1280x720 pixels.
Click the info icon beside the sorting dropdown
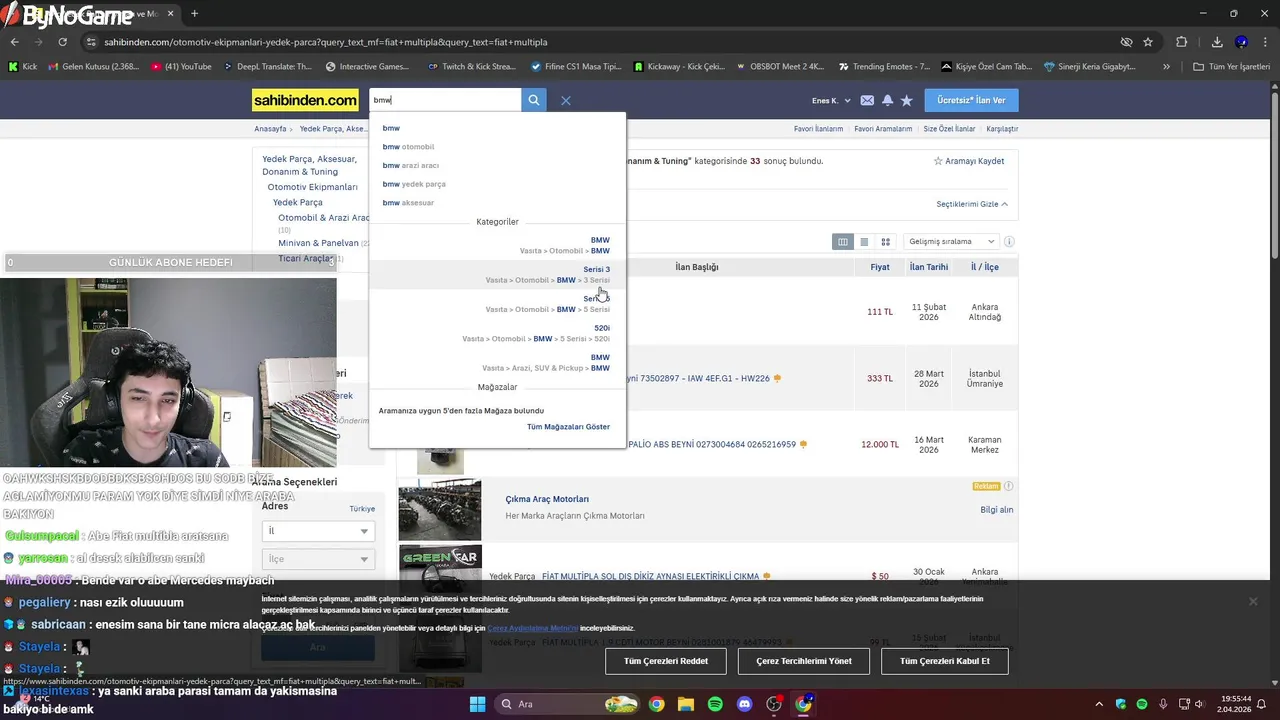1009,241
